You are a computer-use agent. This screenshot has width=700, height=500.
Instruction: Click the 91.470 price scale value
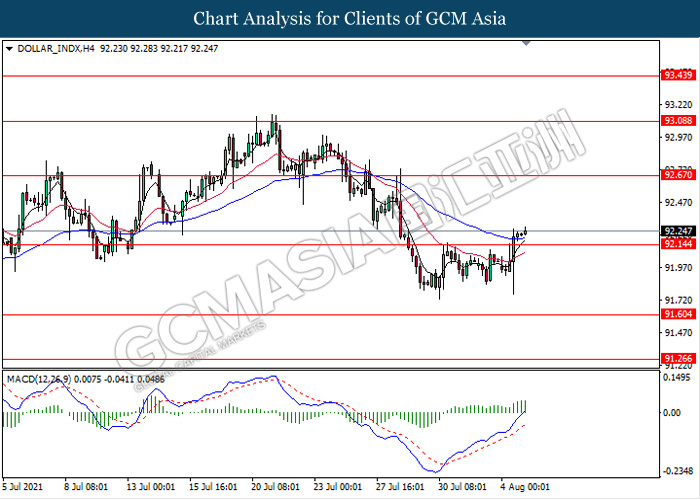pyautogui.click(x=678, y=333)
